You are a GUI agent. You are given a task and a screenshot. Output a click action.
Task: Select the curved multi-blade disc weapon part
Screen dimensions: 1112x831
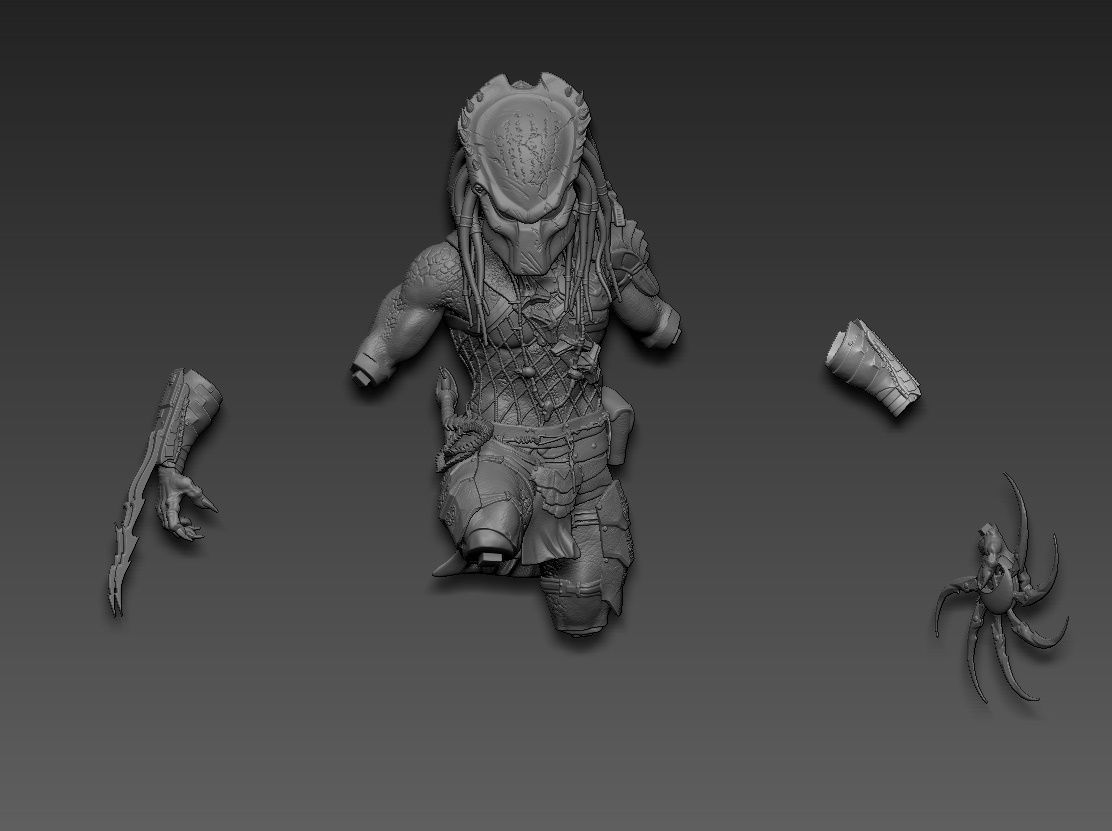1002,589
